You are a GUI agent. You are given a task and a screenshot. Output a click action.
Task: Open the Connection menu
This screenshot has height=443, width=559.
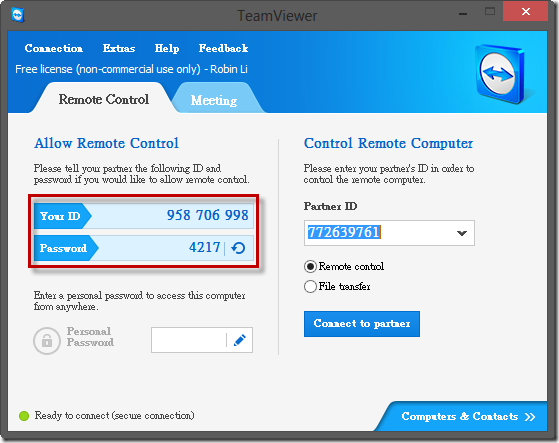coord(53,48)
